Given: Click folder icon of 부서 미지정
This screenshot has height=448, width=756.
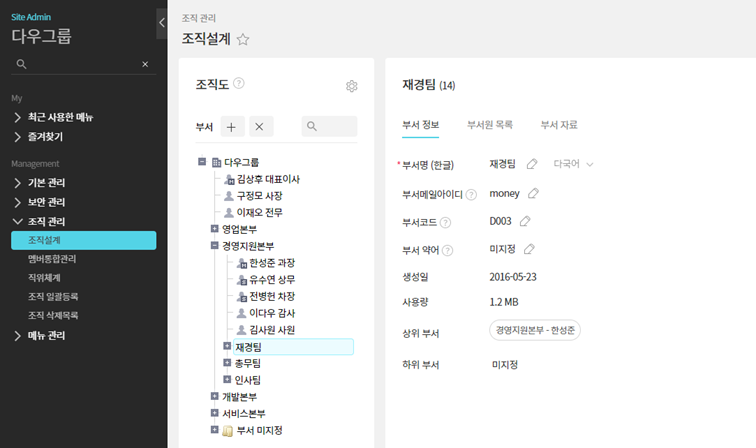Looking at the screenshot, I should click(x=228, y=431).
